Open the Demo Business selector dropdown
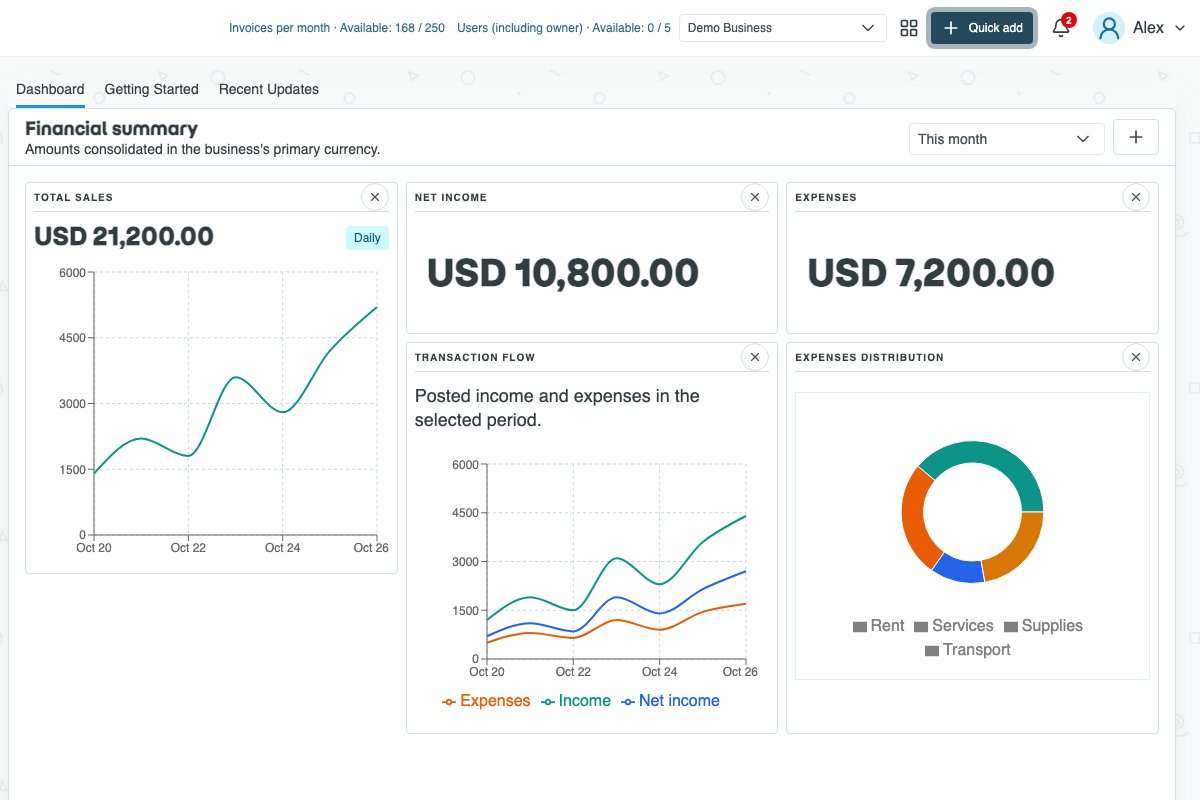Viewport: 1200px width, 800px height. (783, 28)
